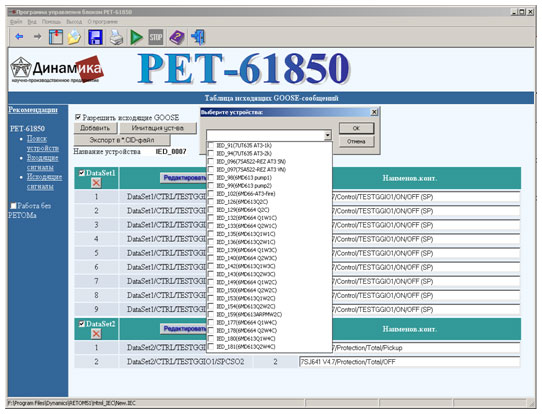Save using the blue floppy disk icon

pos(95,37)
